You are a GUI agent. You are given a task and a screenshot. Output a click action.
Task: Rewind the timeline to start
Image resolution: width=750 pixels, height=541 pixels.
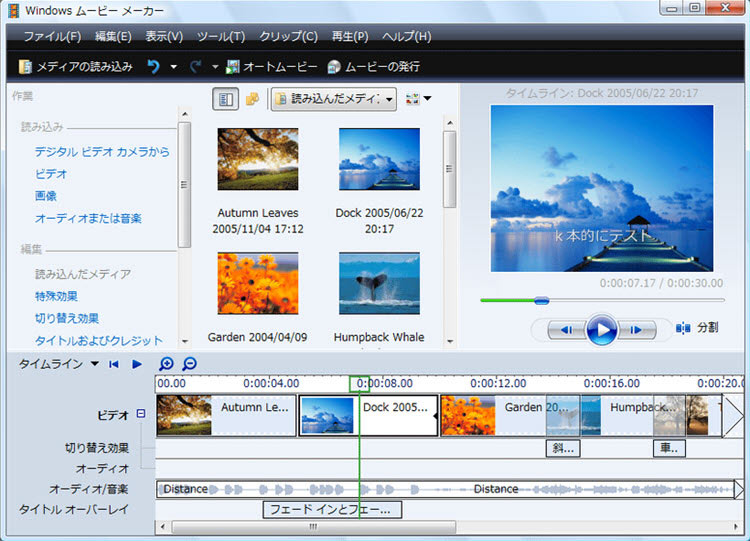click(x=114, y=364)
